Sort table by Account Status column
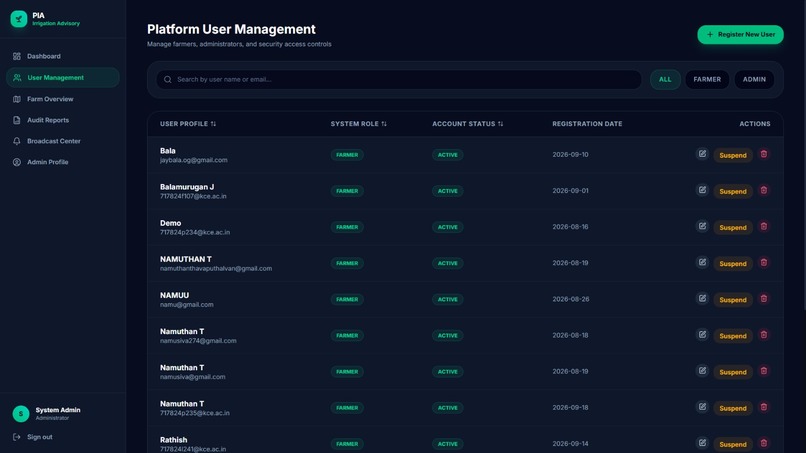Screen dimensions: 806x453 tap(467, 124)
